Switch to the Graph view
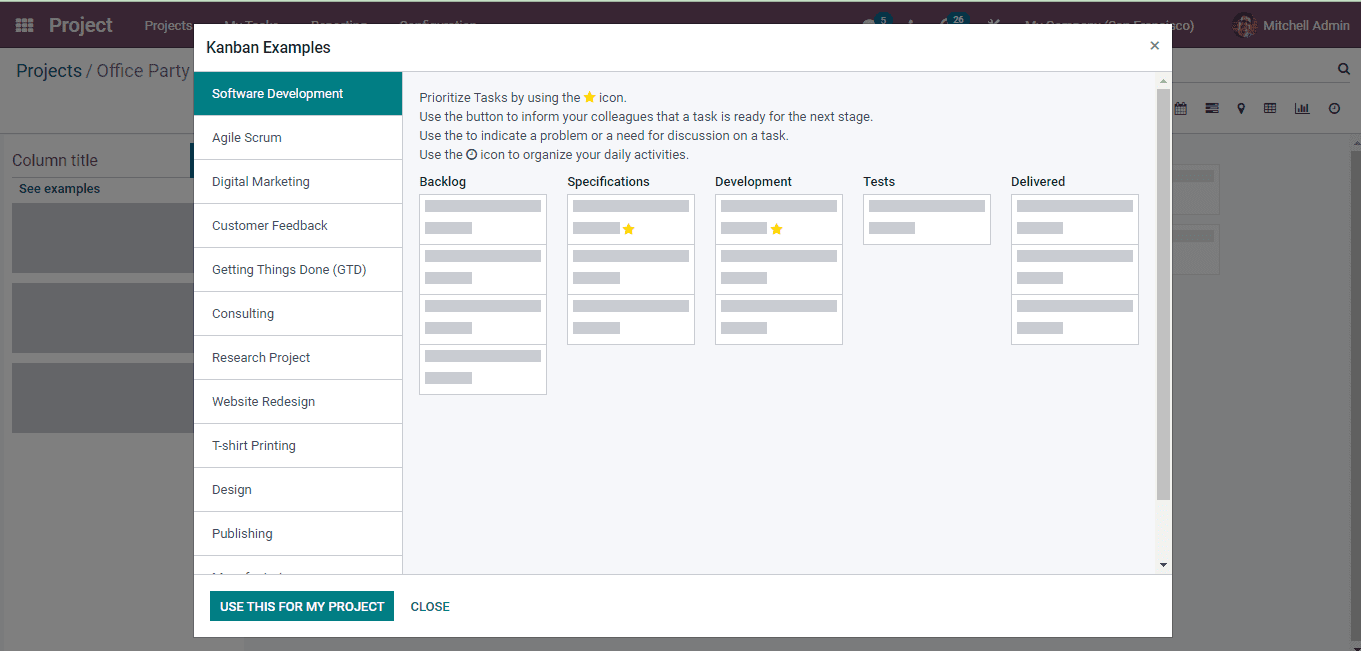This screenshot has width=1361, height=651. click(1301, 108)
